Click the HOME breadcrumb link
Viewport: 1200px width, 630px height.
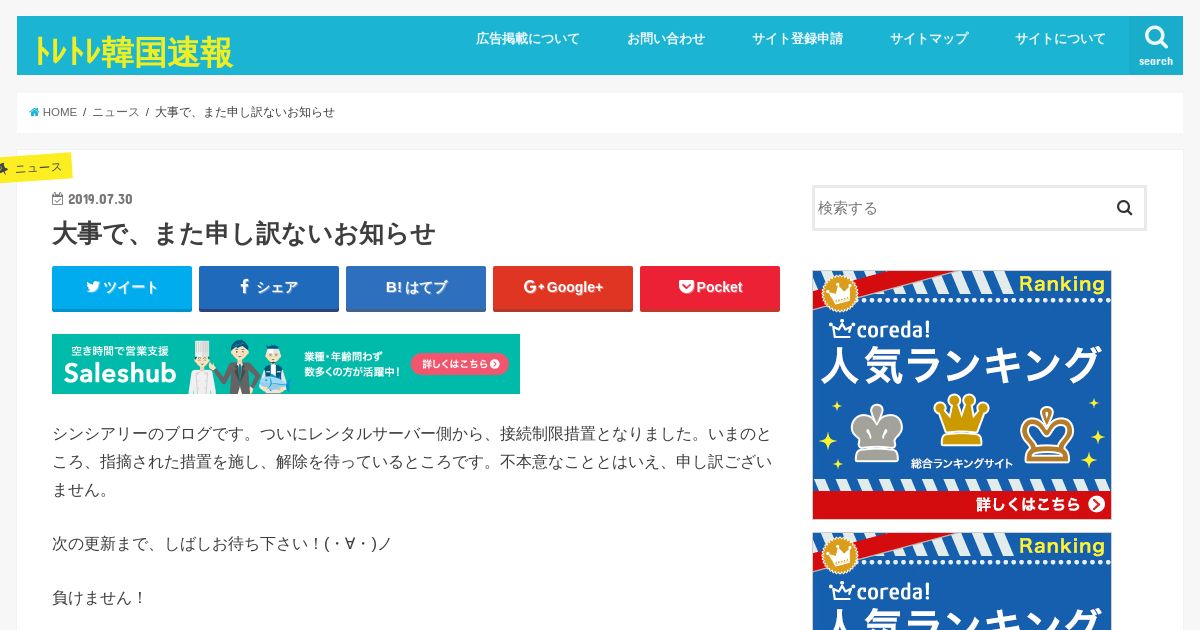pos(53,112)
